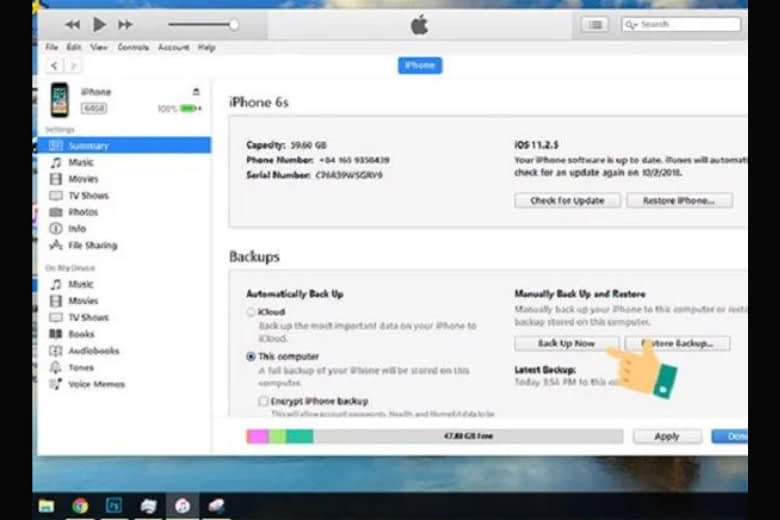Screen dimensions: 780x520
Task: Click the iPhone device thumbnail in sidebar
Action: [x=60, y=100]
